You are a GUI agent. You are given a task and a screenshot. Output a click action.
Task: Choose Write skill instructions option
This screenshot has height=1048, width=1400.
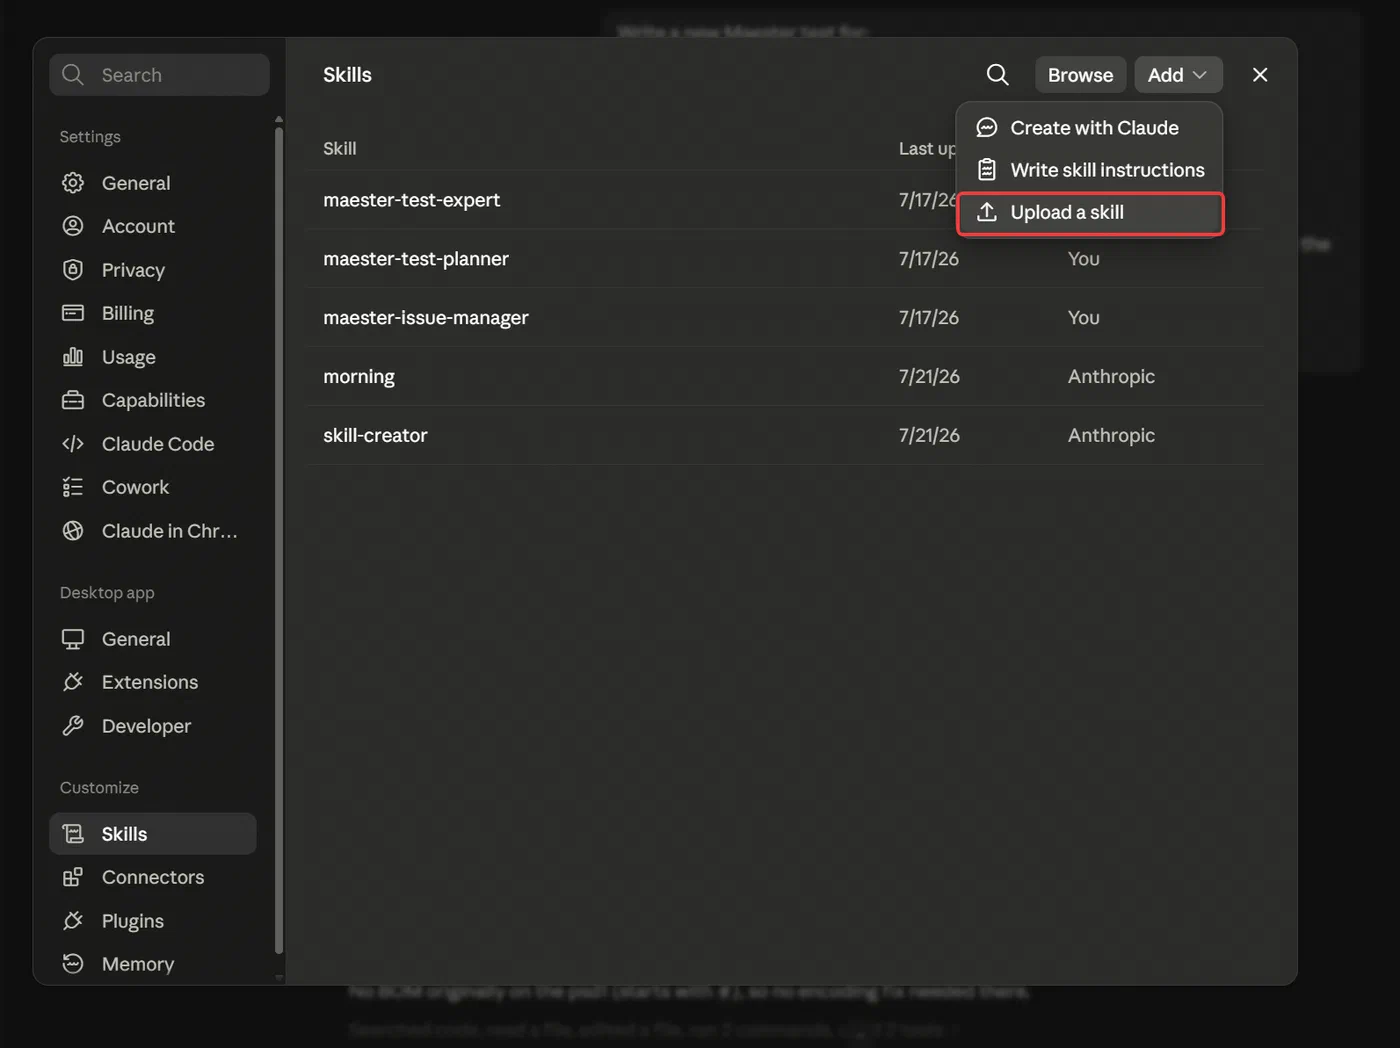(1090, 170)
